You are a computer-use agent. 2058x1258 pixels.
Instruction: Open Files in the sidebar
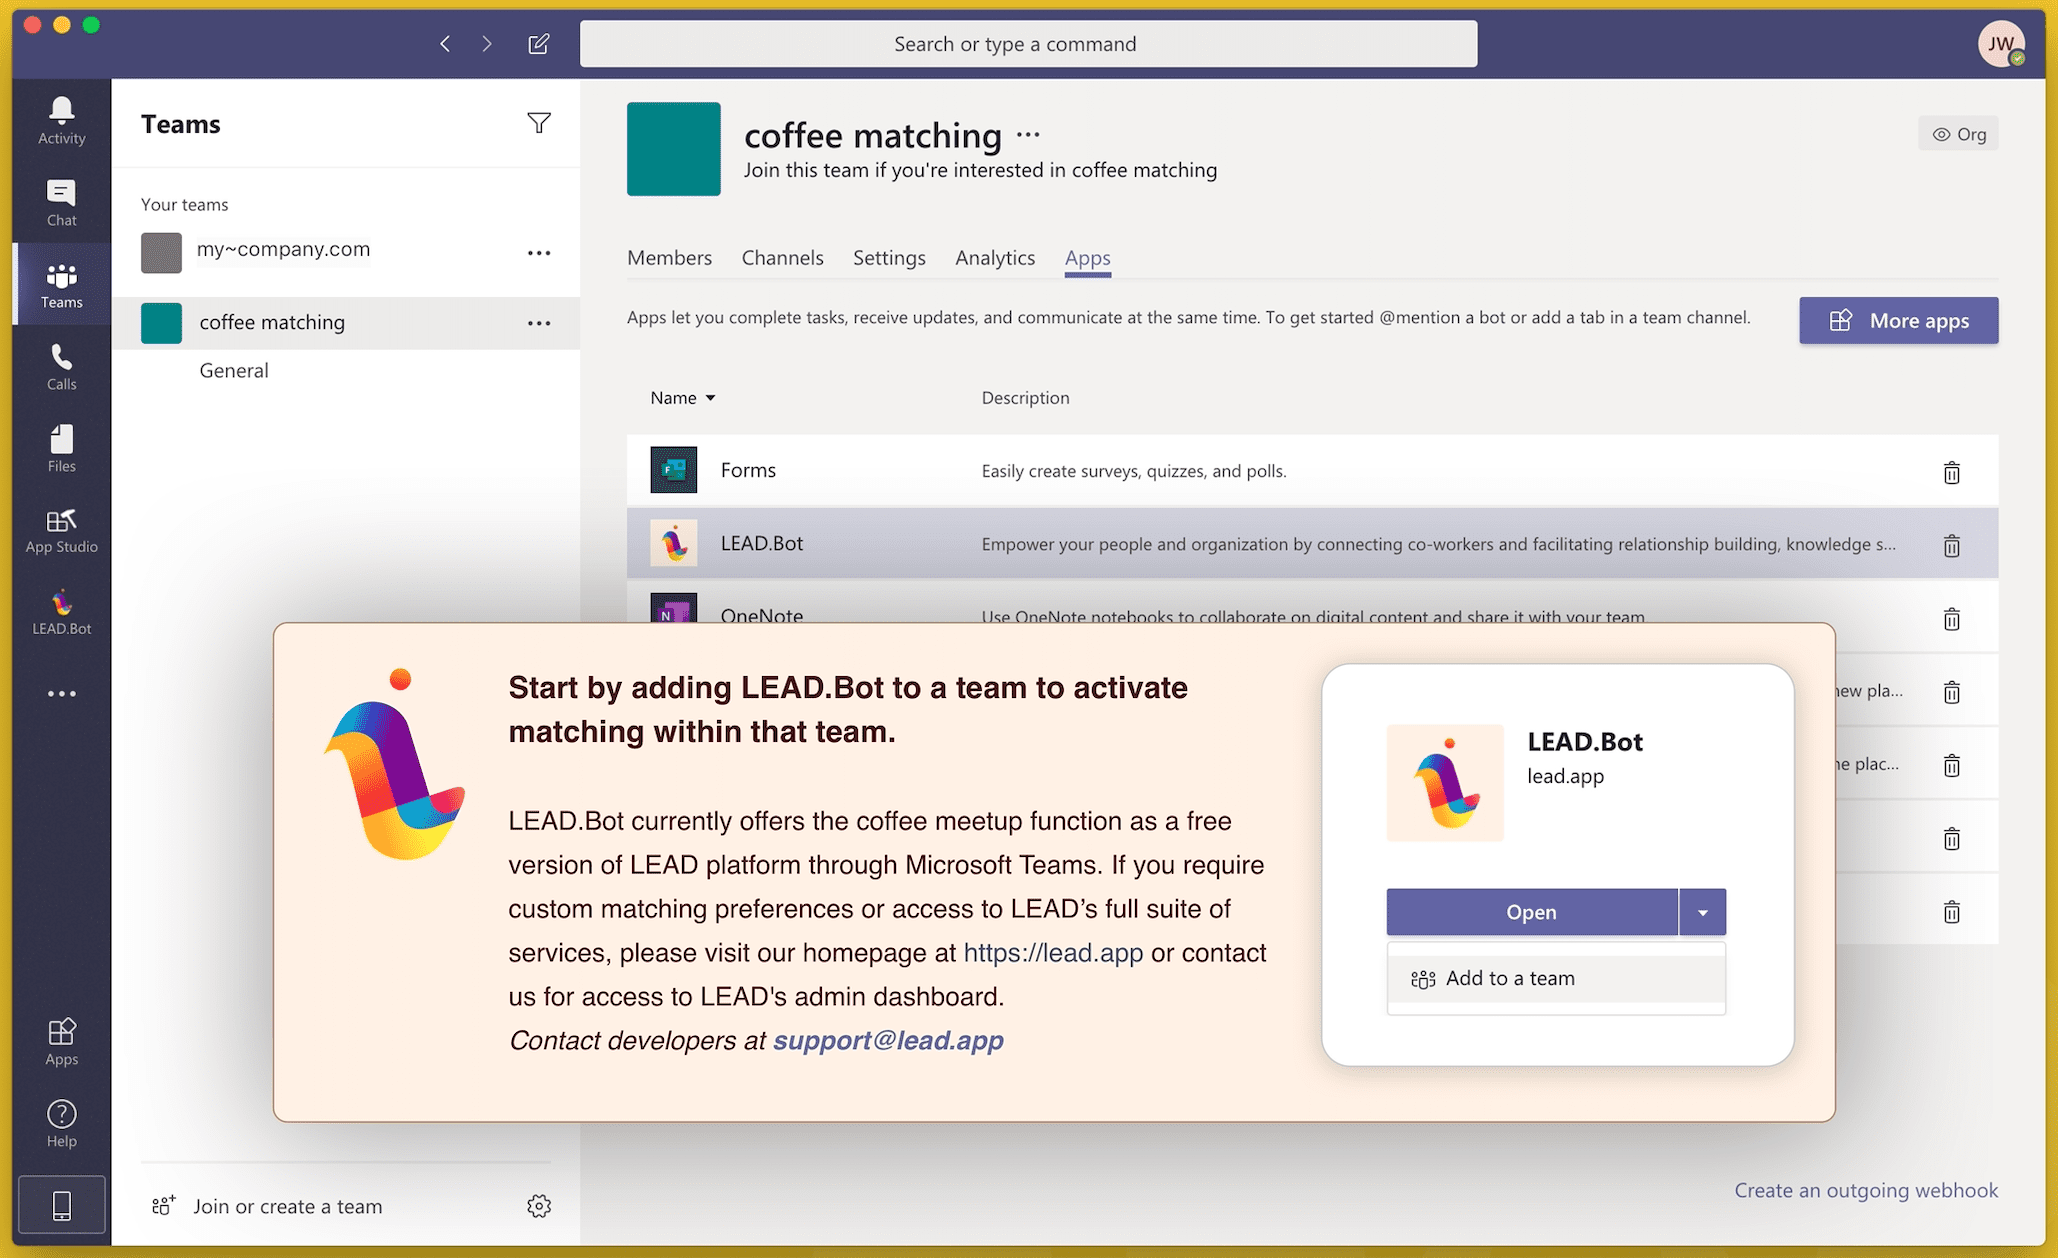tap(61, 448)
